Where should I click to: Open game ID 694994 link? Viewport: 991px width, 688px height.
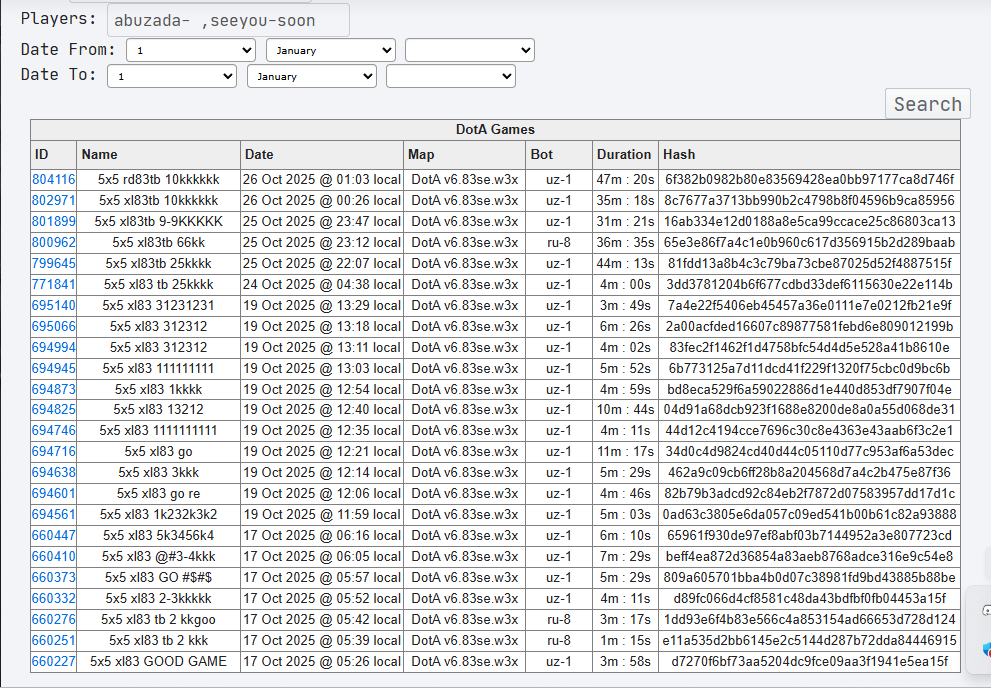[x=54, y=347]
